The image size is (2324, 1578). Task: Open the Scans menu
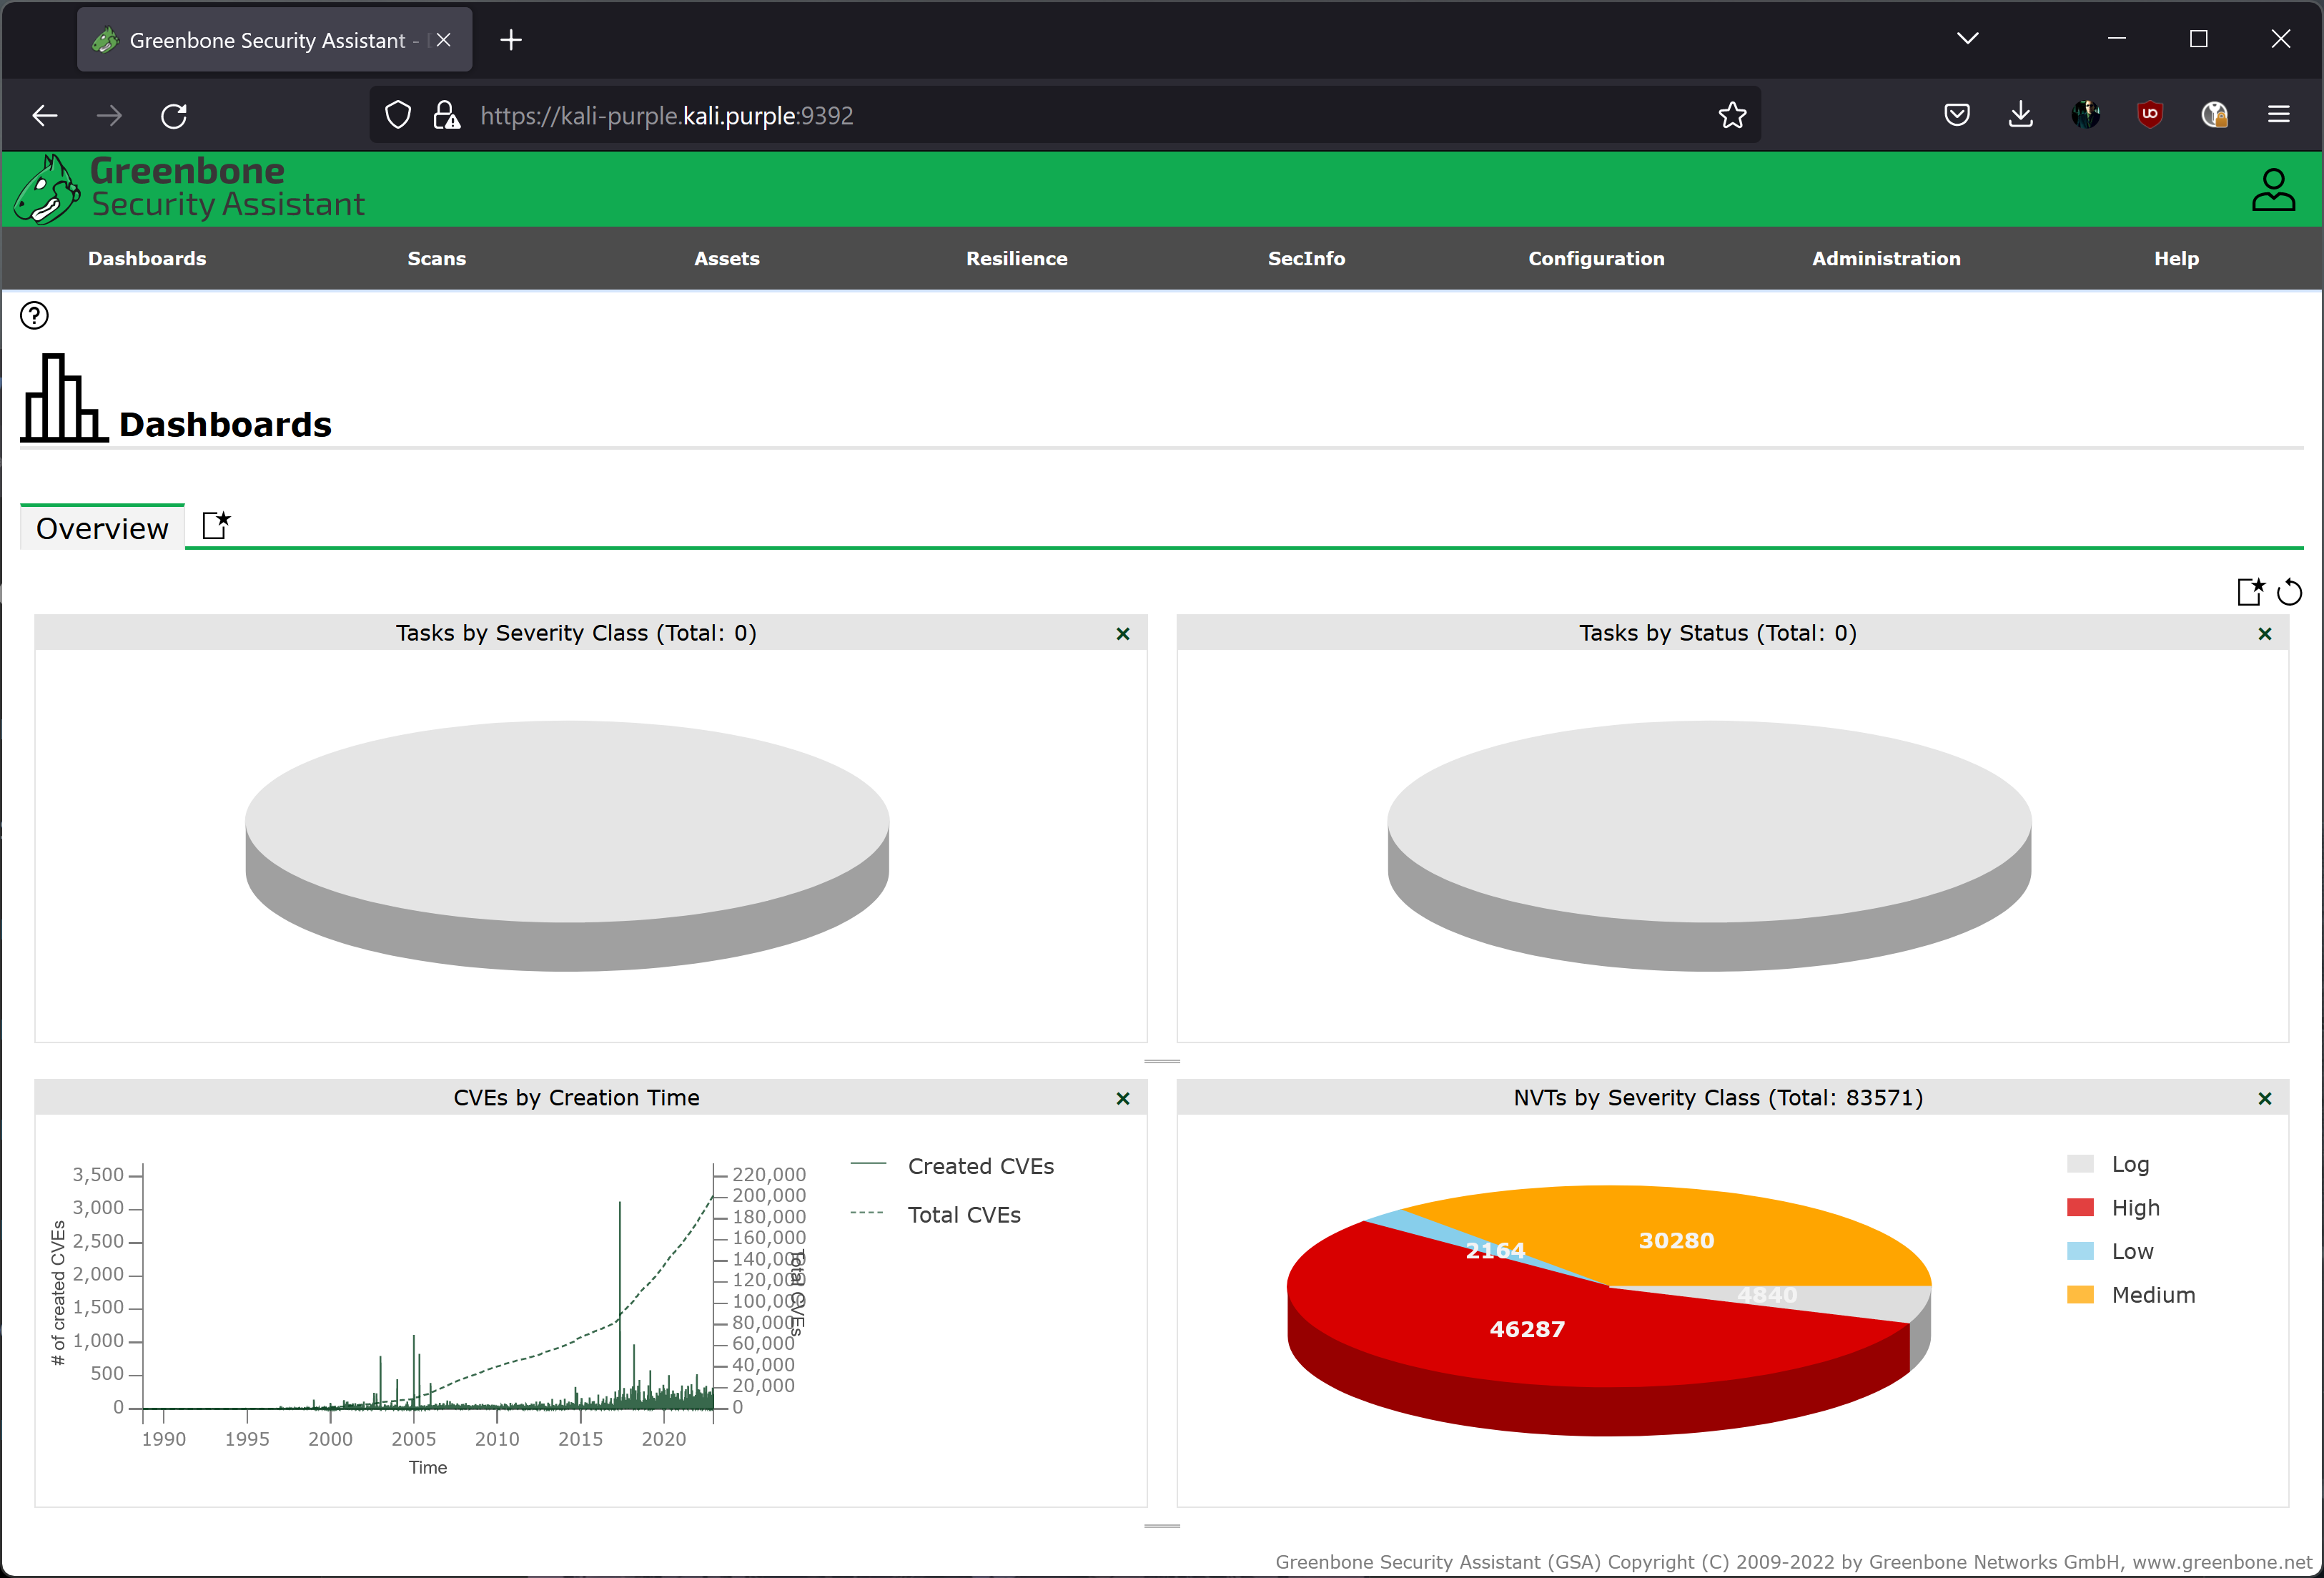tap(436, 259)
